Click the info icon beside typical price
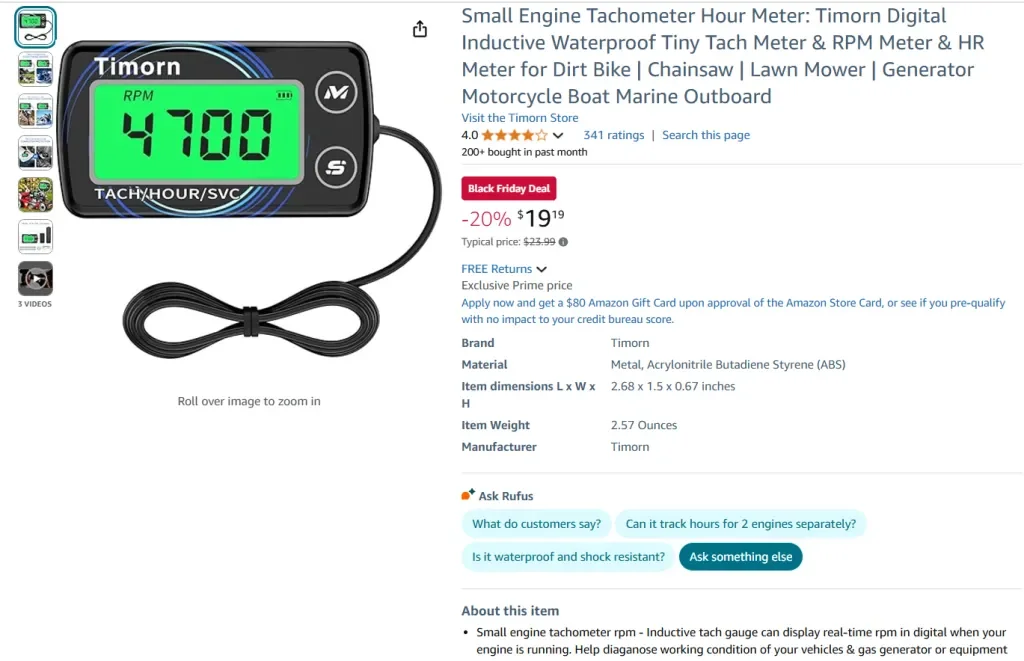Image resolution: width=1024 pixels, height=661 pixels. pyautogui.click(x=564, y=242)
